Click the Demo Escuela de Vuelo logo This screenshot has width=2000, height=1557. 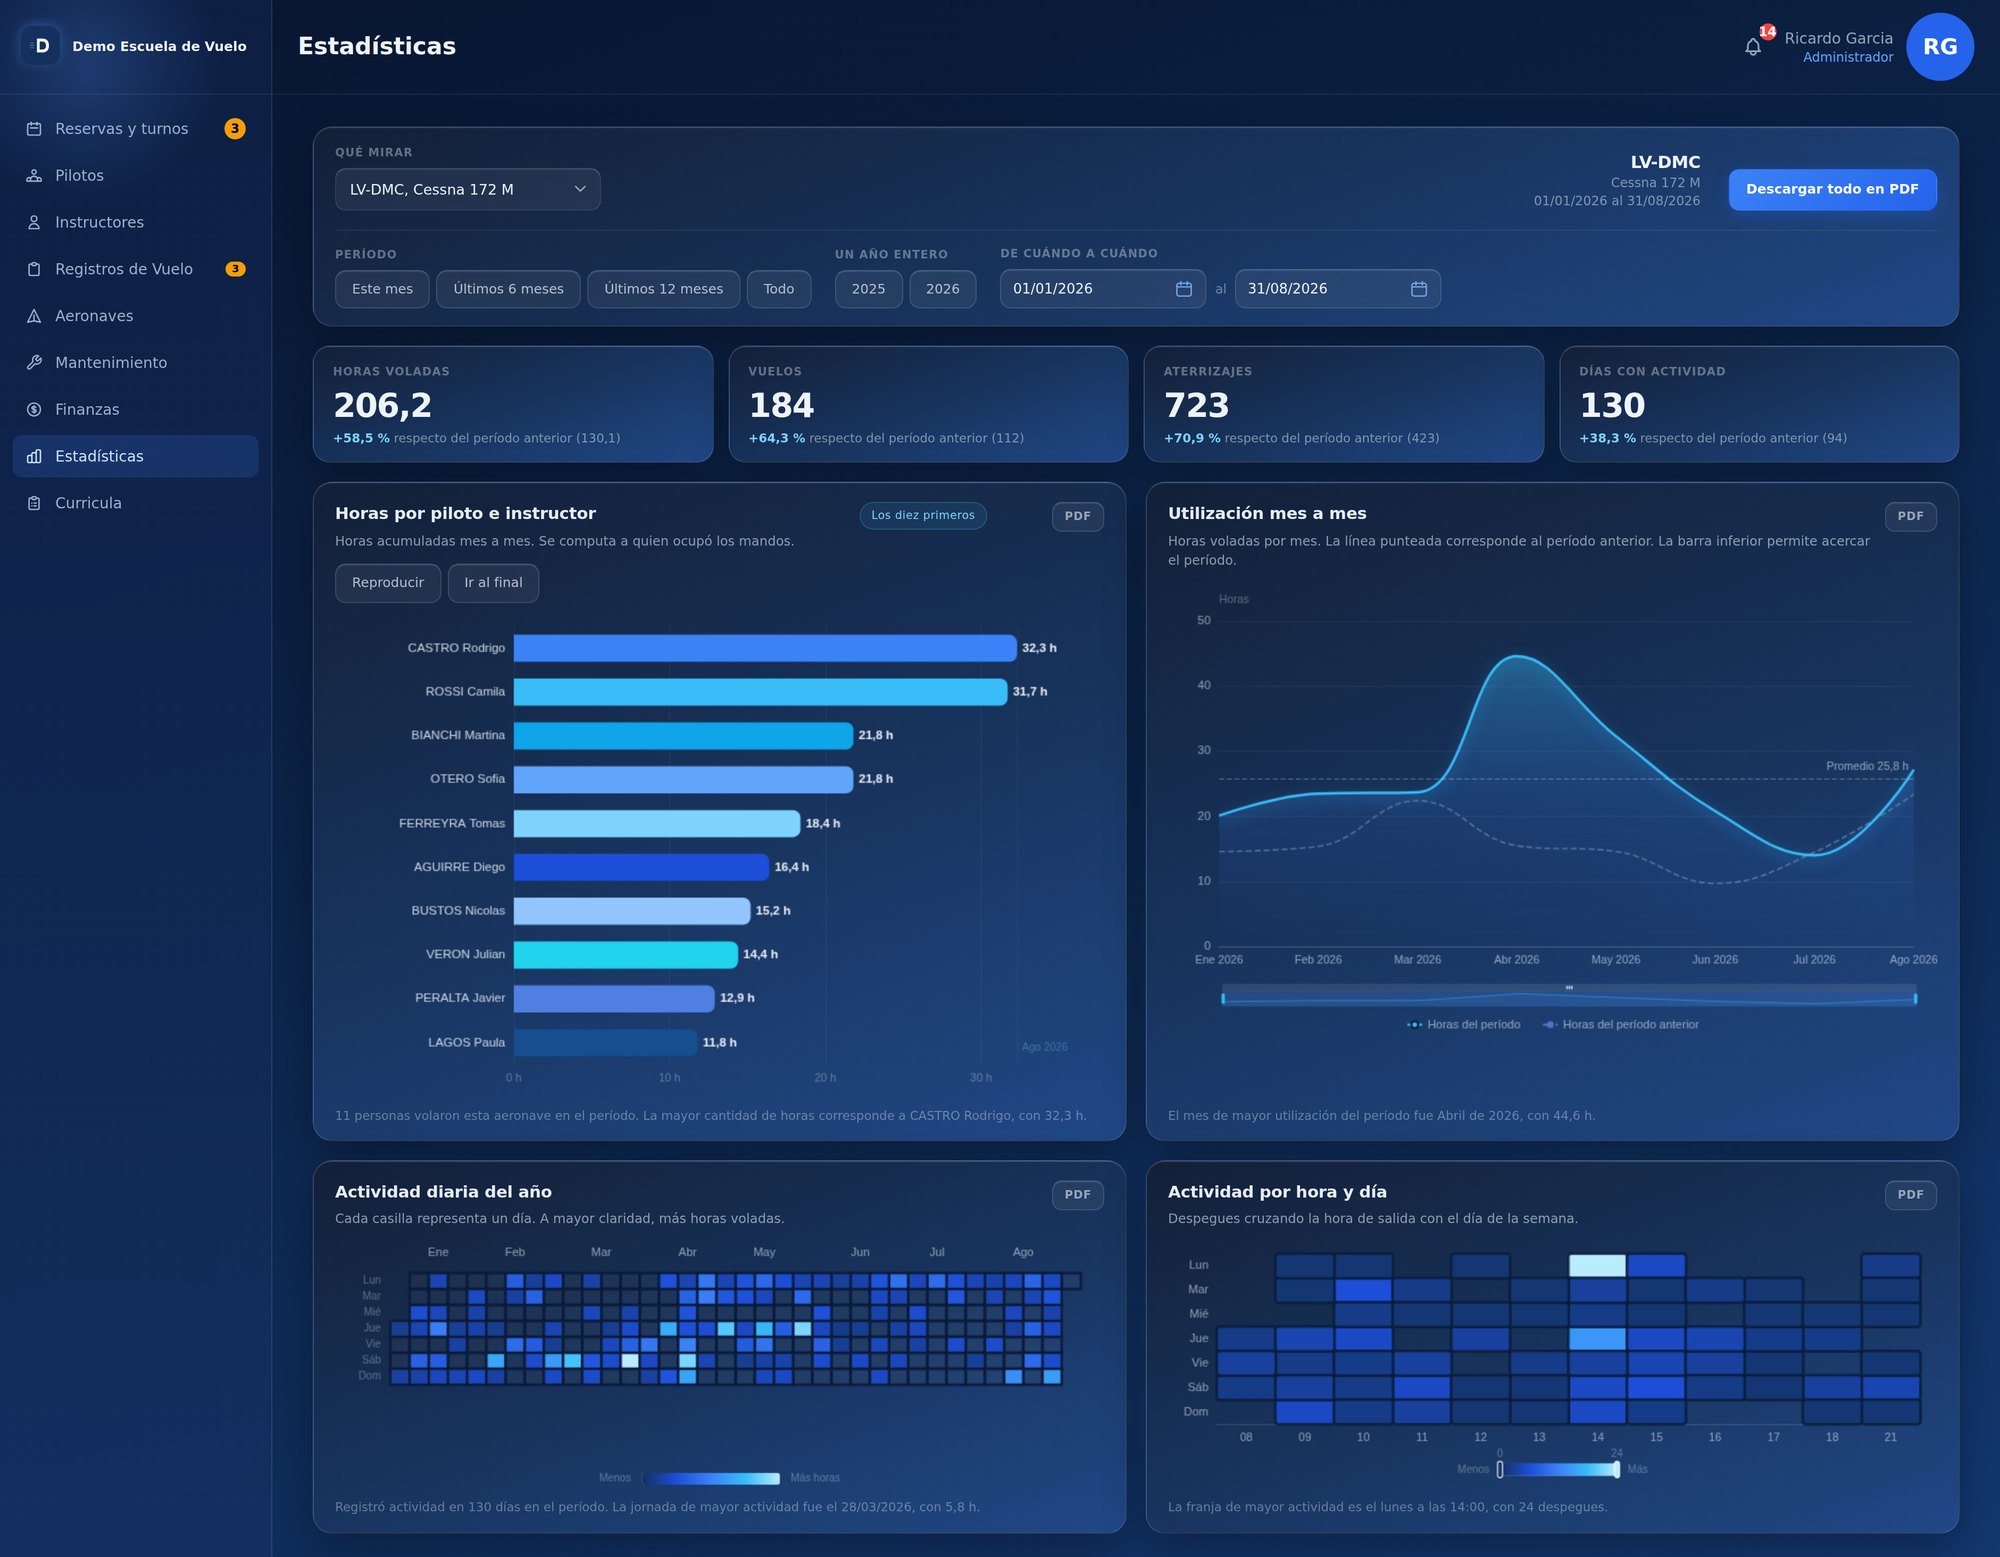[40, 46]
